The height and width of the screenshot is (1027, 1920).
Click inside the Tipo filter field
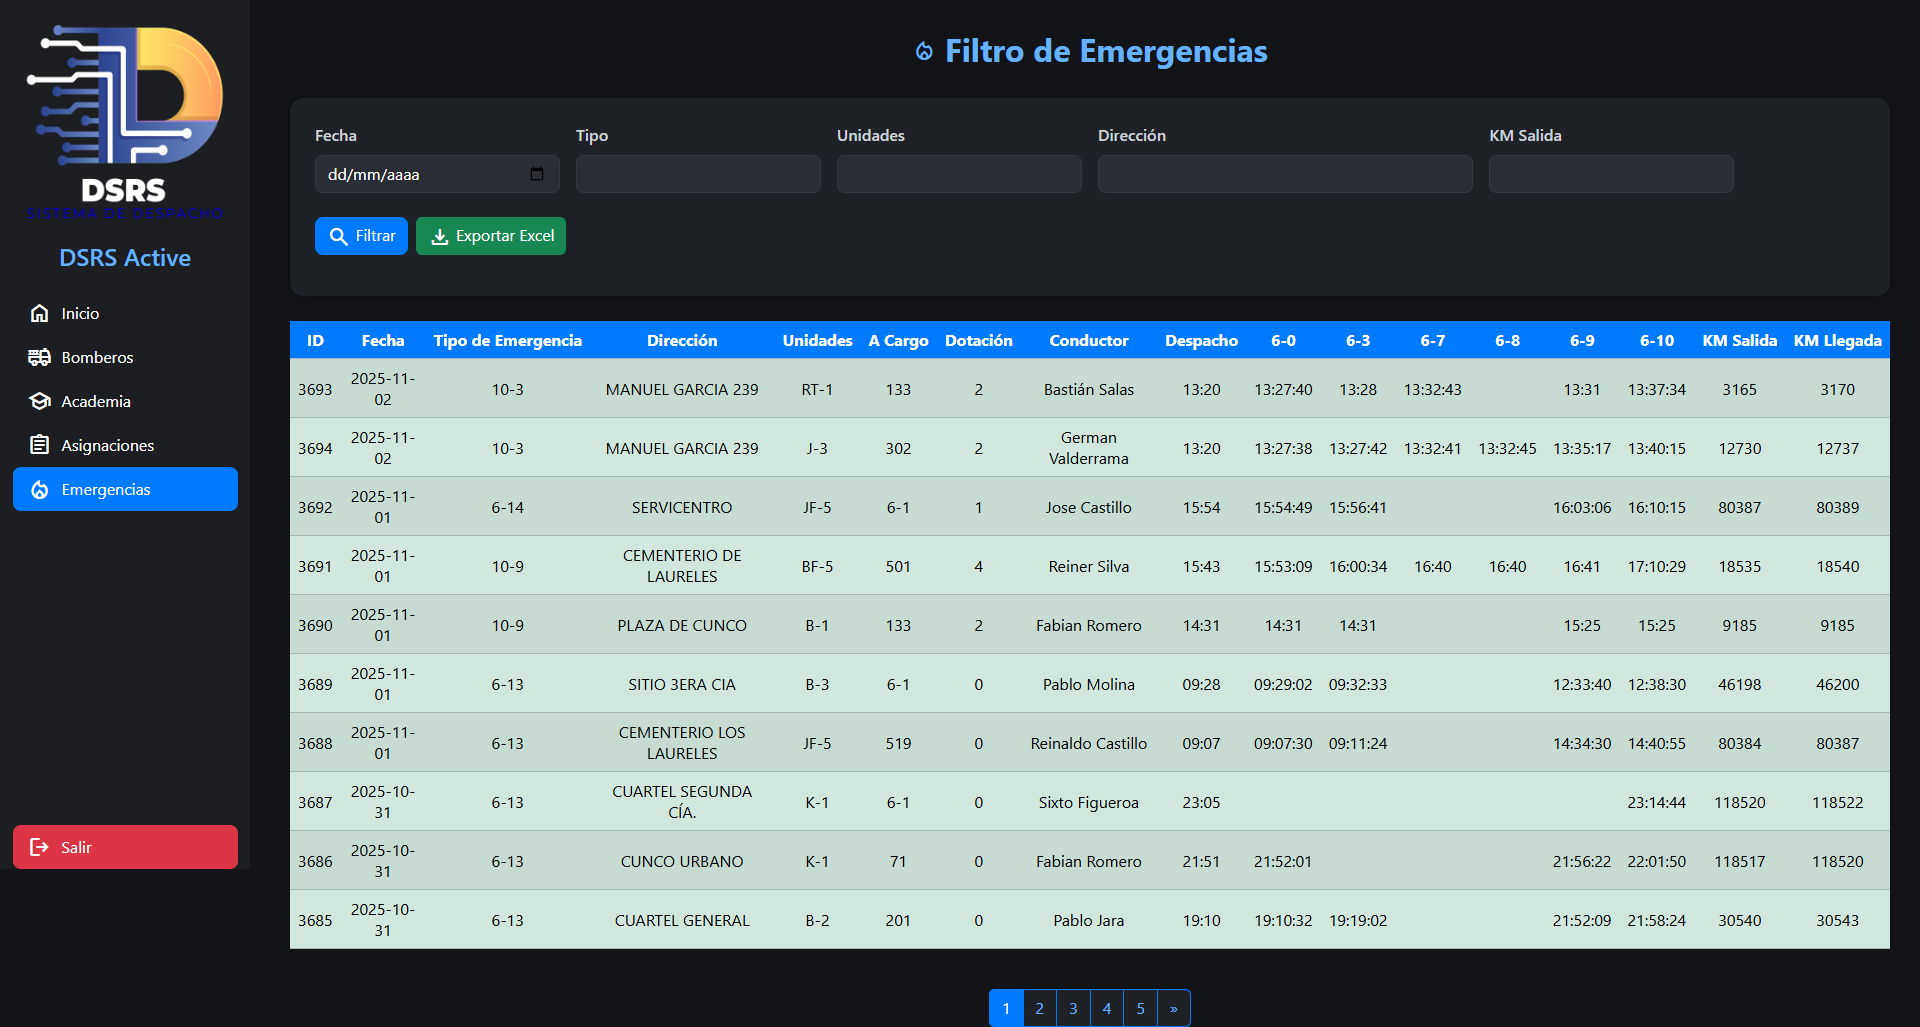[x=697, y=173]
